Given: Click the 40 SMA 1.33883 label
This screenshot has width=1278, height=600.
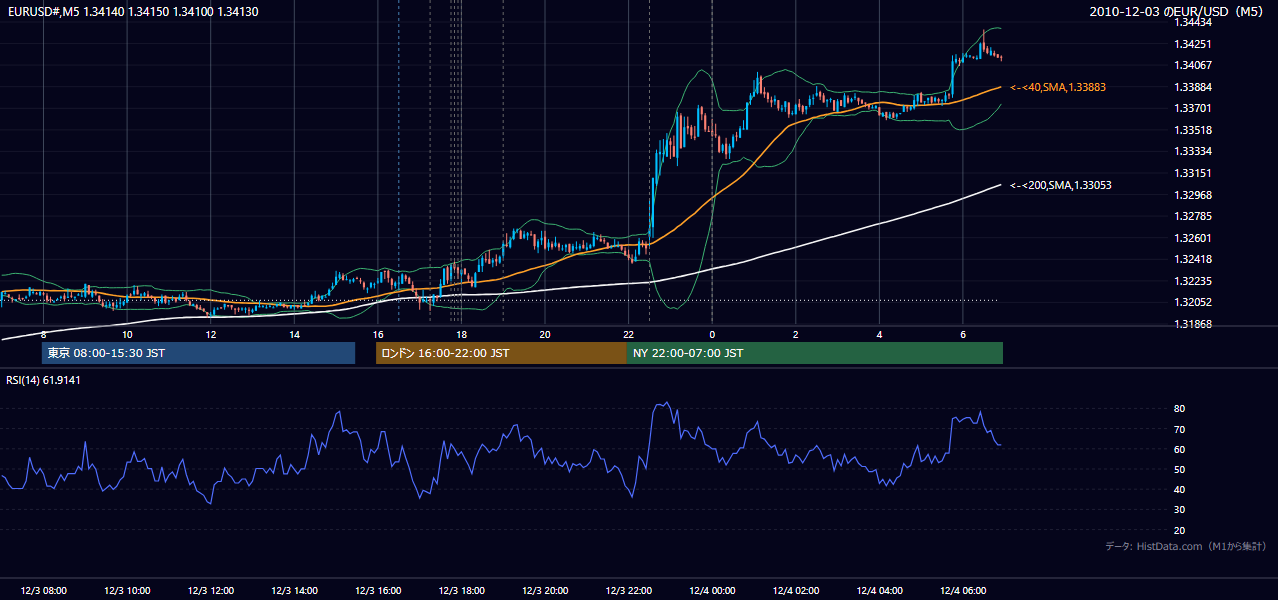Looking at the screenshot, I should coord(1058,88).
